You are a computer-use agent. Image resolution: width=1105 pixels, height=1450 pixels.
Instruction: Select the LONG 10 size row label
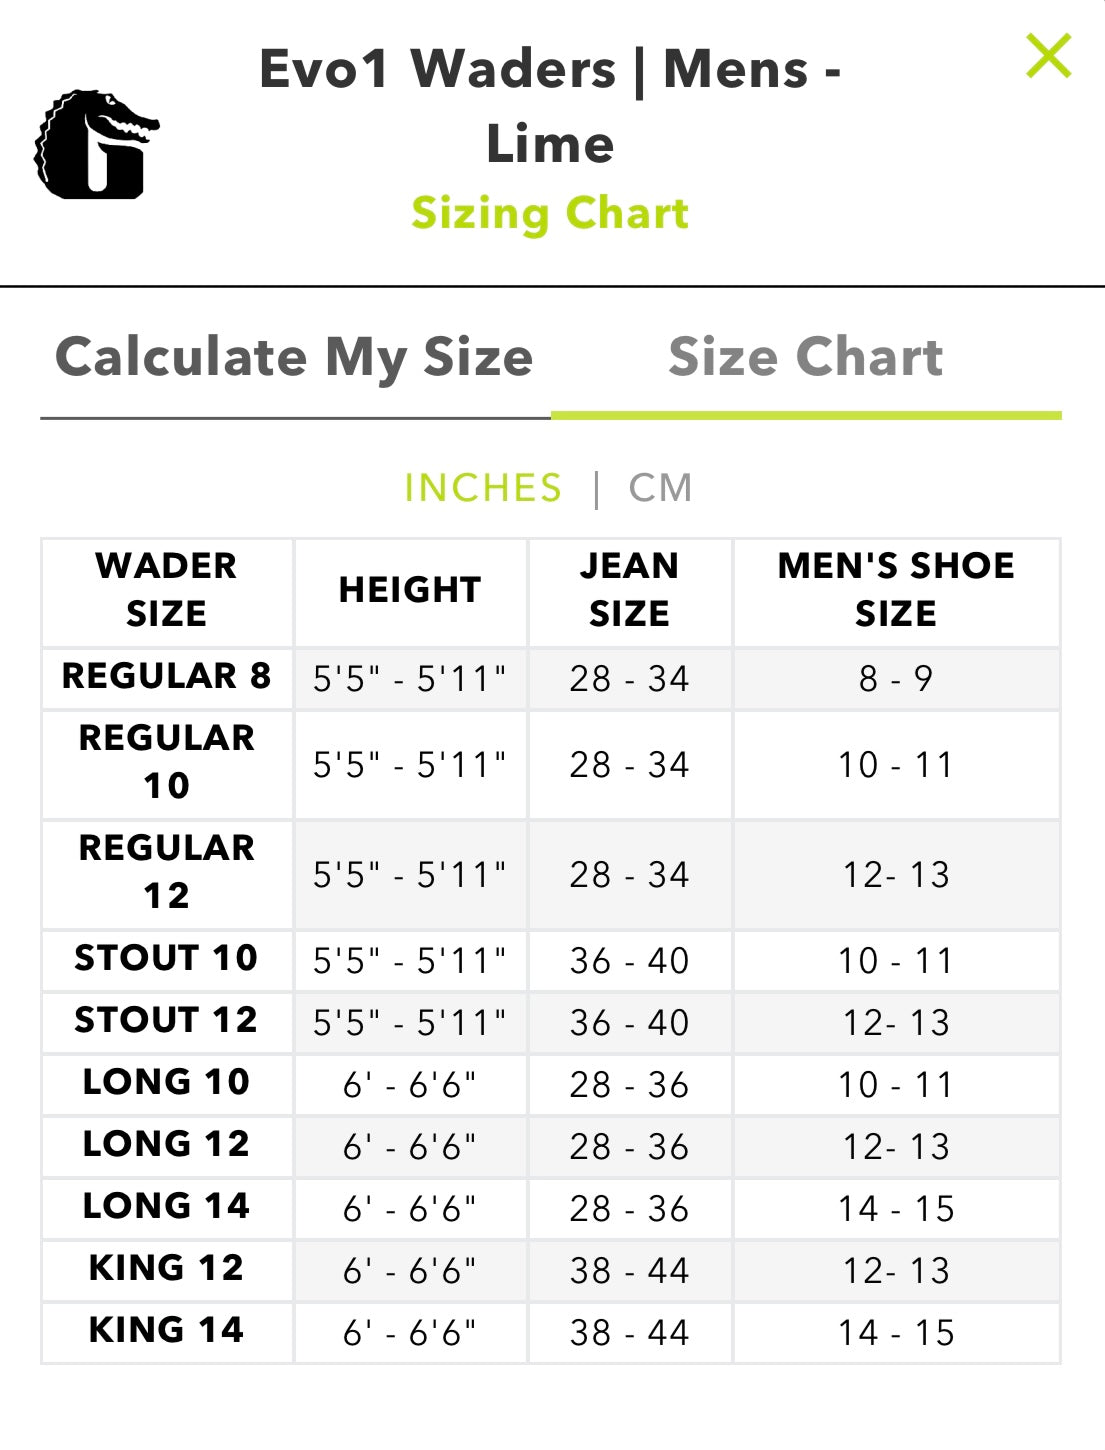pyautogui.click(x=167, y=1082)
